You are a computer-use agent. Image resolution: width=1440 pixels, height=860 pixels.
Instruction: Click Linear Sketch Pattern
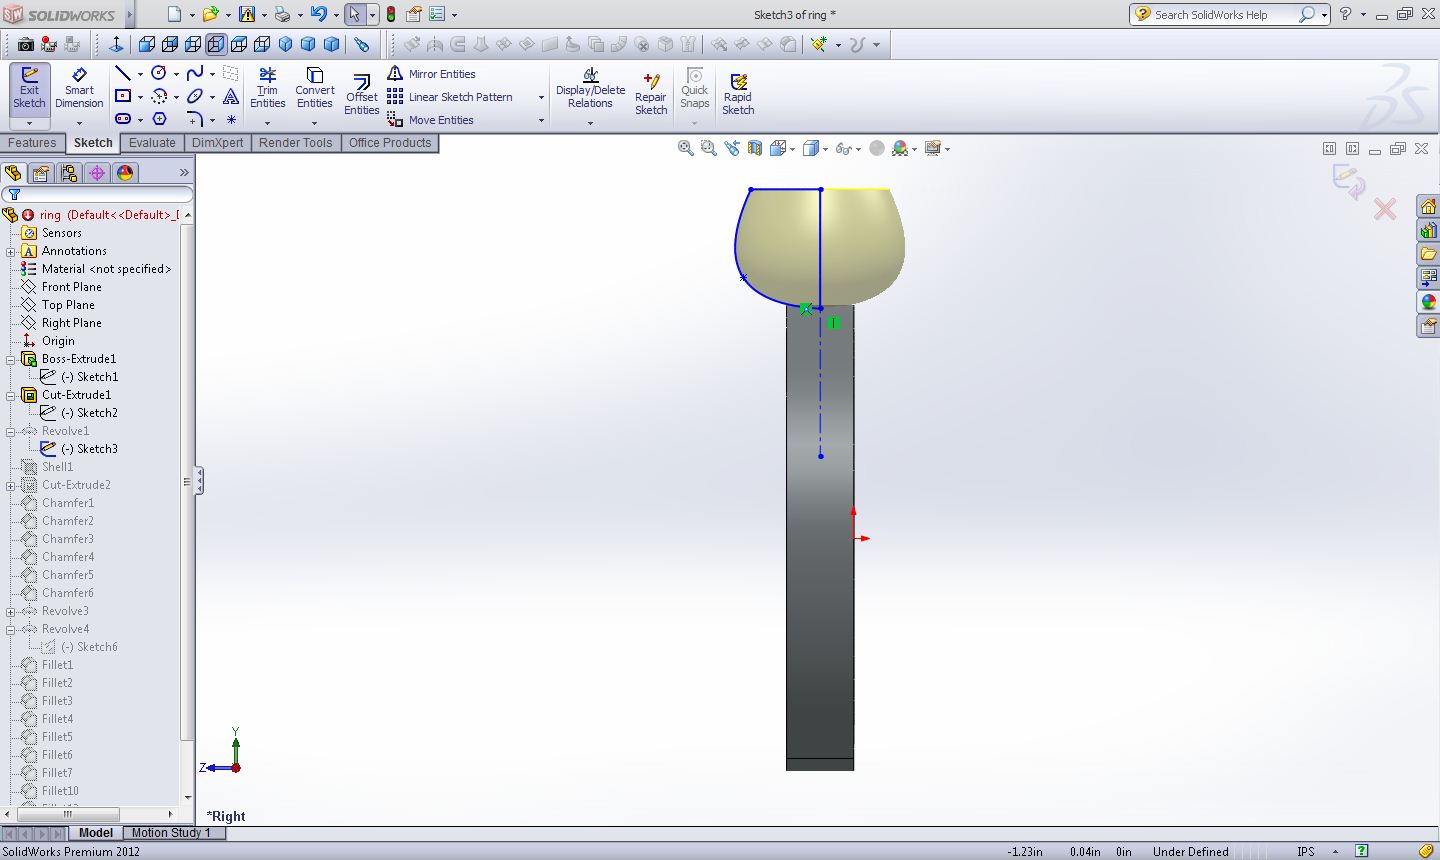[x=450, y=97]
